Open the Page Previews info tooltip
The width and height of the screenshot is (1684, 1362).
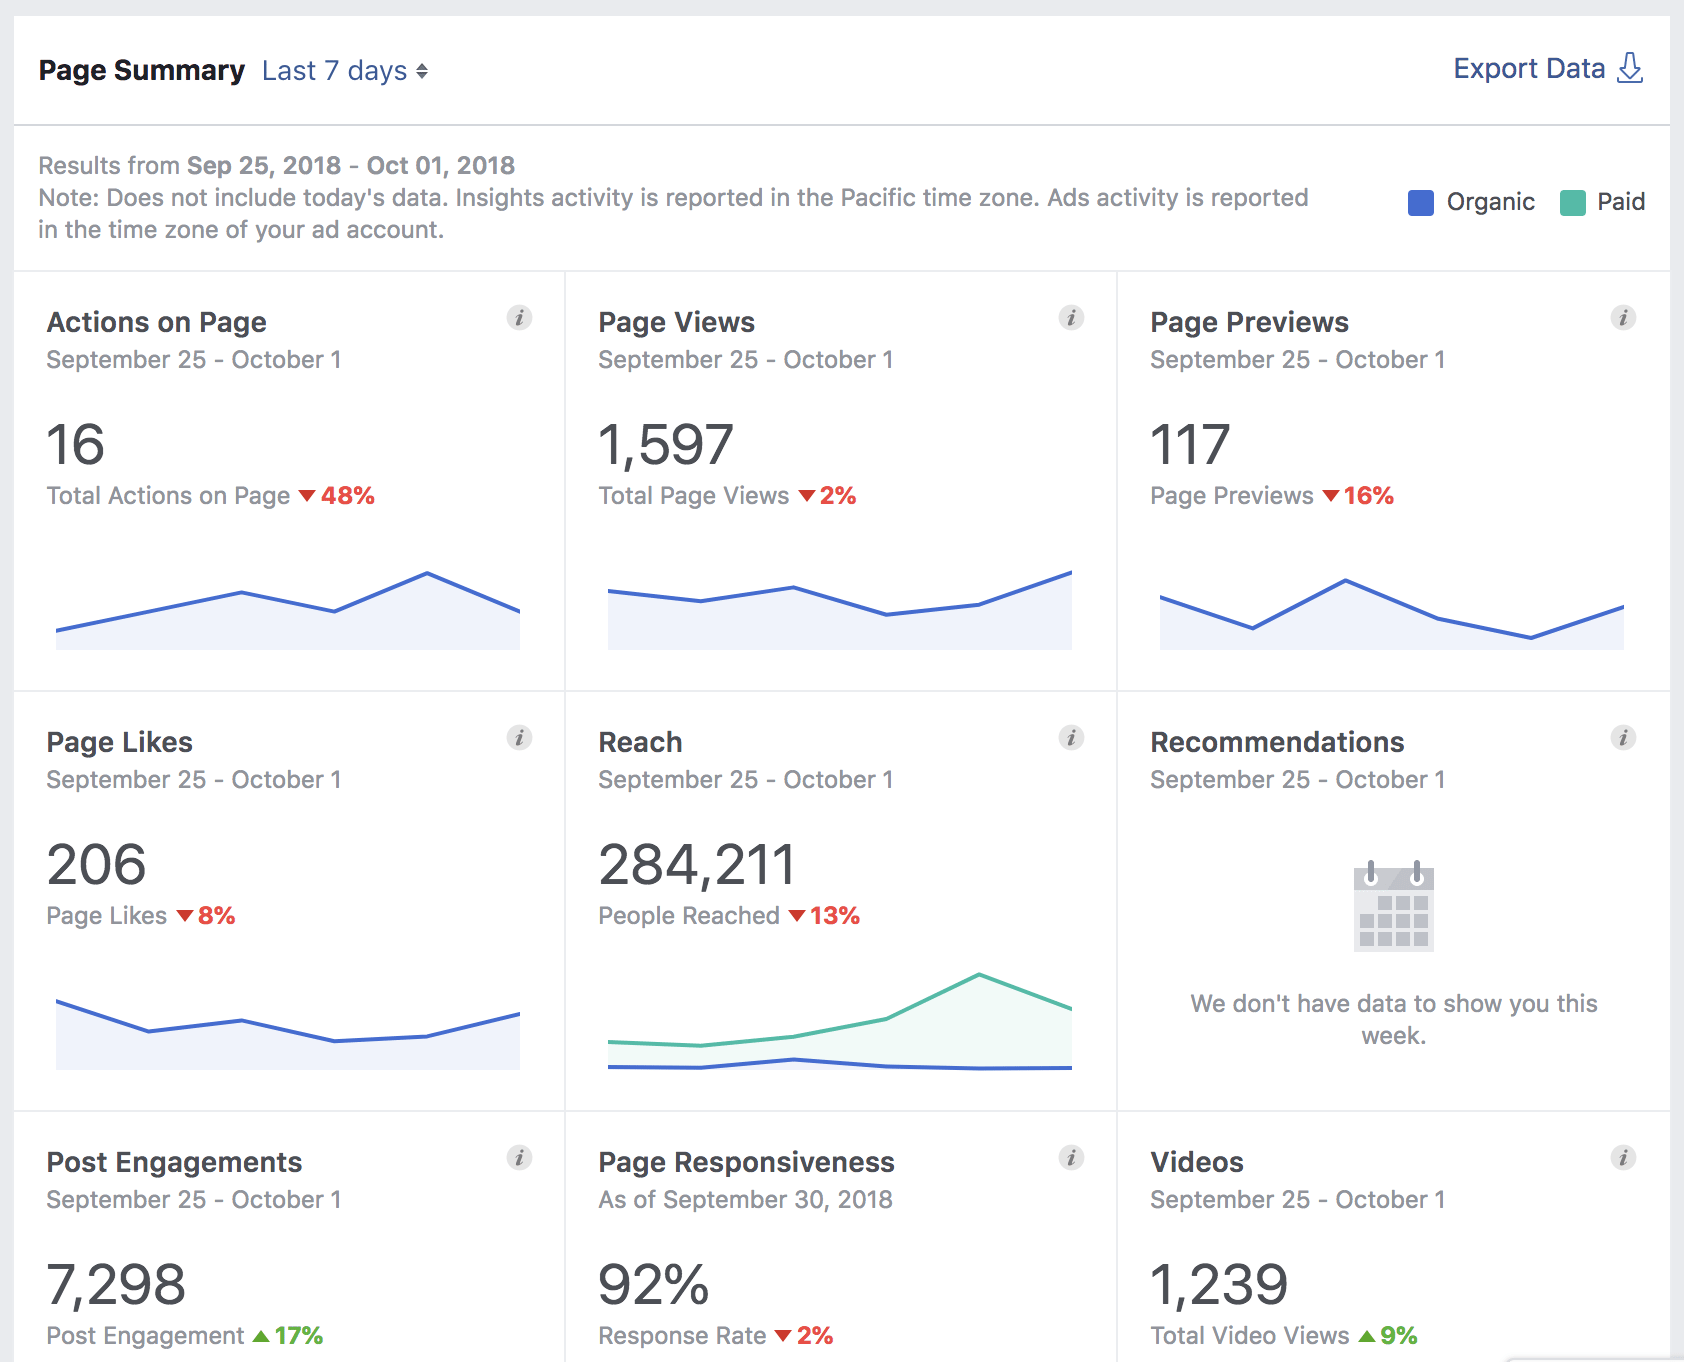click(1624, 317)
